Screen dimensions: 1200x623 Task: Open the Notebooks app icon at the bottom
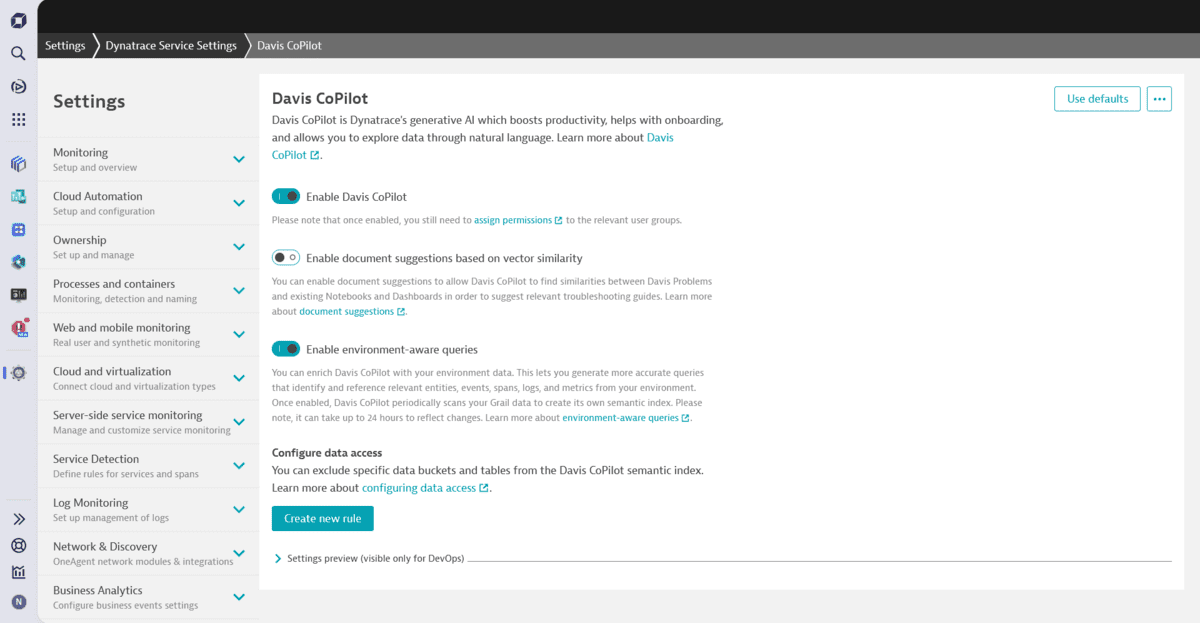click(x=17, y=572)
